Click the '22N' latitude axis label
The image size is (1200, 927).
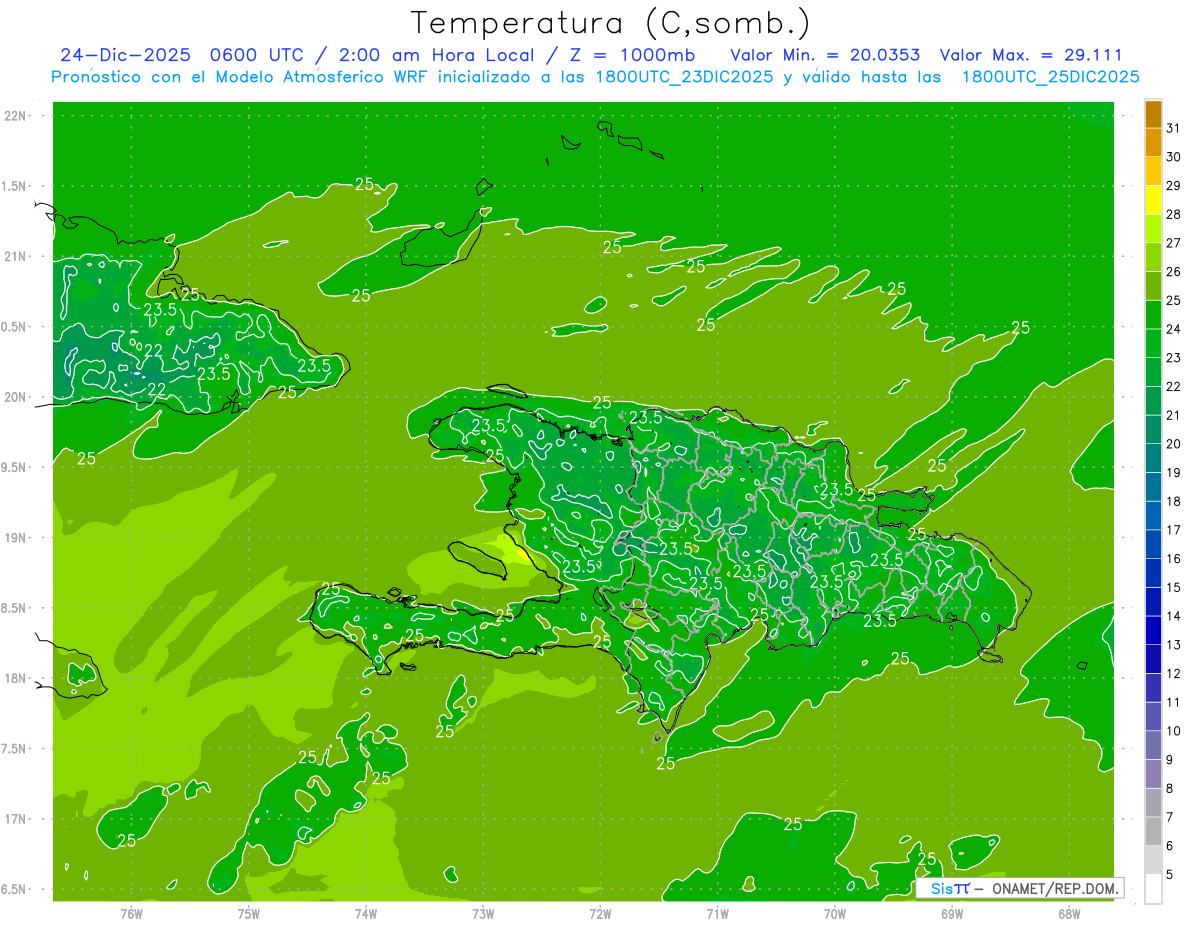click(15, 116)
